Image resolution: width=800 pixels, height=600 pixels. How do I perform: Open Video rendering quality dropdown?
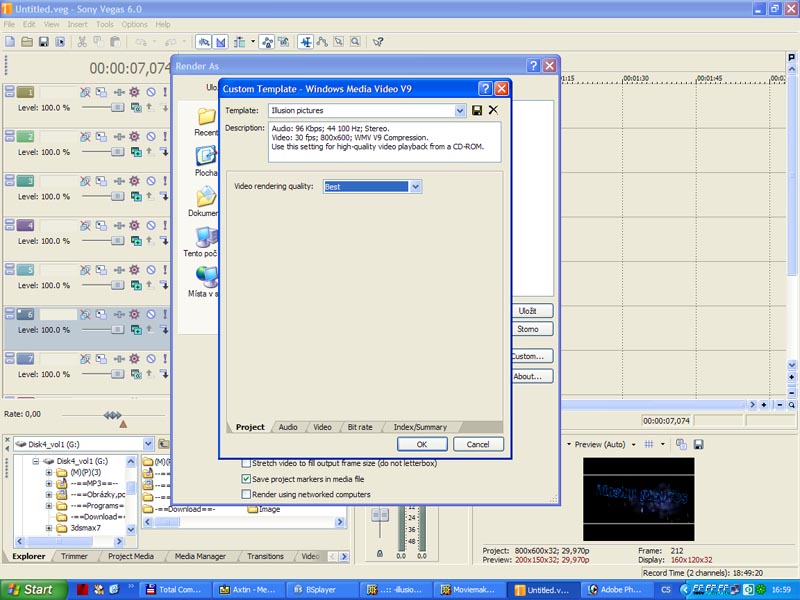point(415,187)
